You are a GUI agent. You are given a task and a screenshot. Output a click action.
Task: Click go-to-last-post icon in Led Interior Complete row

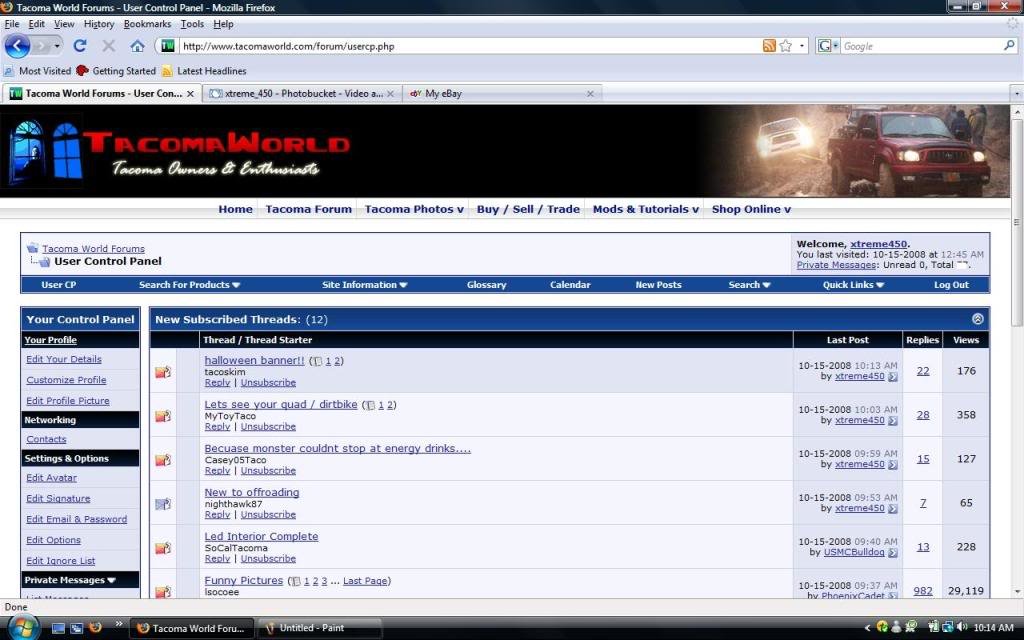coord(893,552)
